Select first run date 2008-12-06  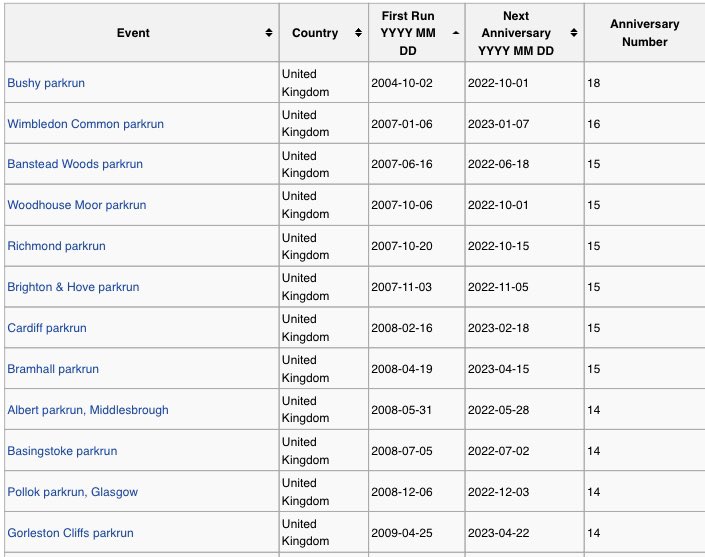point(402,492)
